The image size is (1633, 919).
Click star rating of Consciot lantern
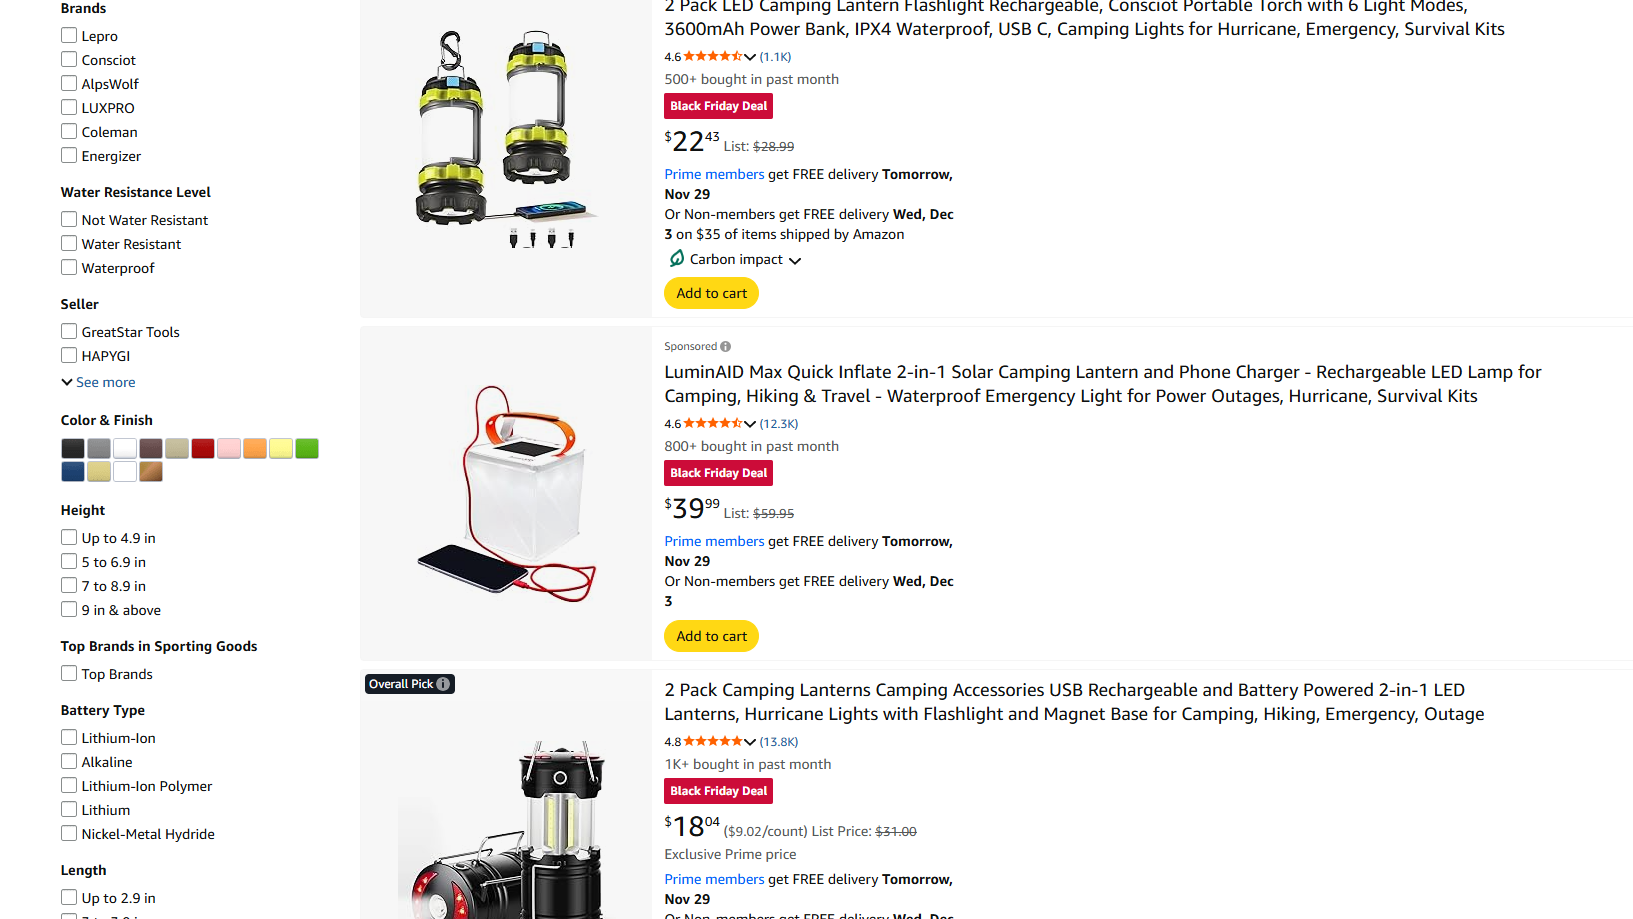pos(713,57)
